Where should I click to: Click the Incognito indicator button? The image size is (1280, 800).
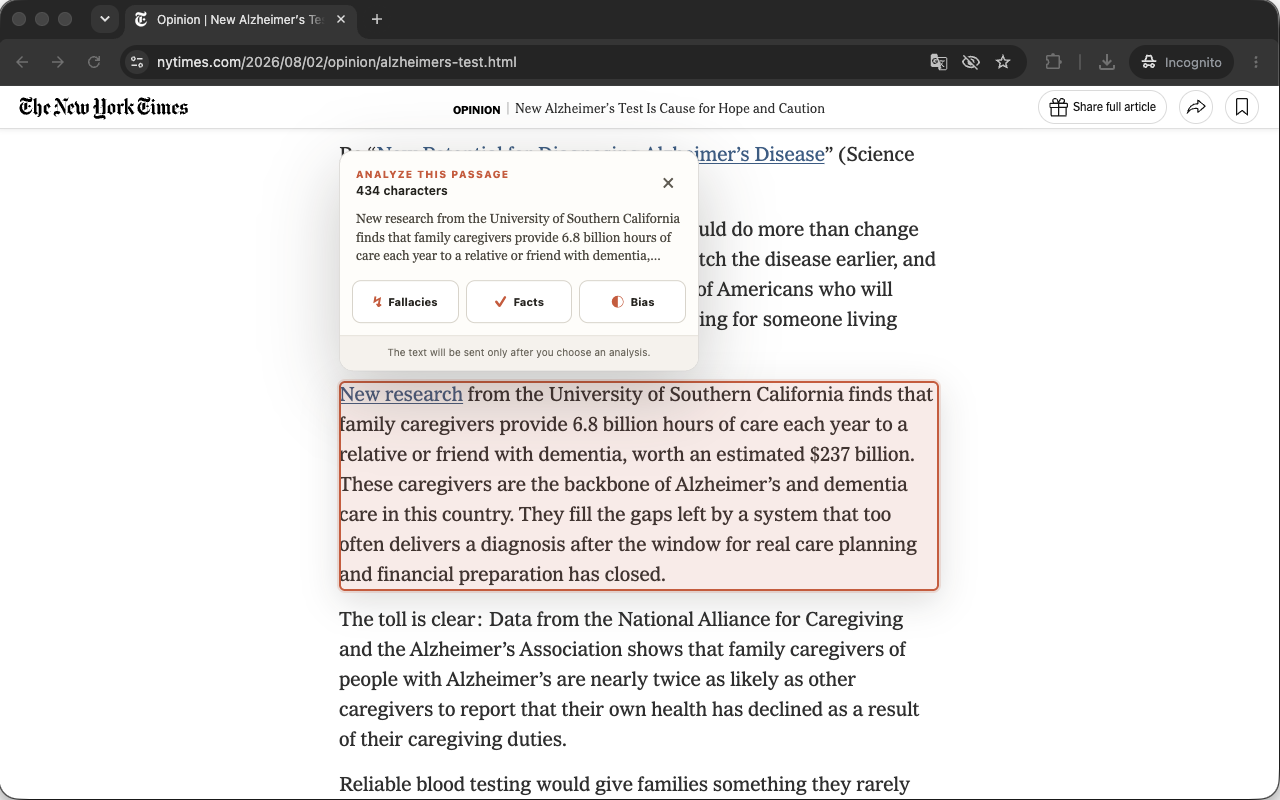pyautogui.click(x=1181, y=62)
